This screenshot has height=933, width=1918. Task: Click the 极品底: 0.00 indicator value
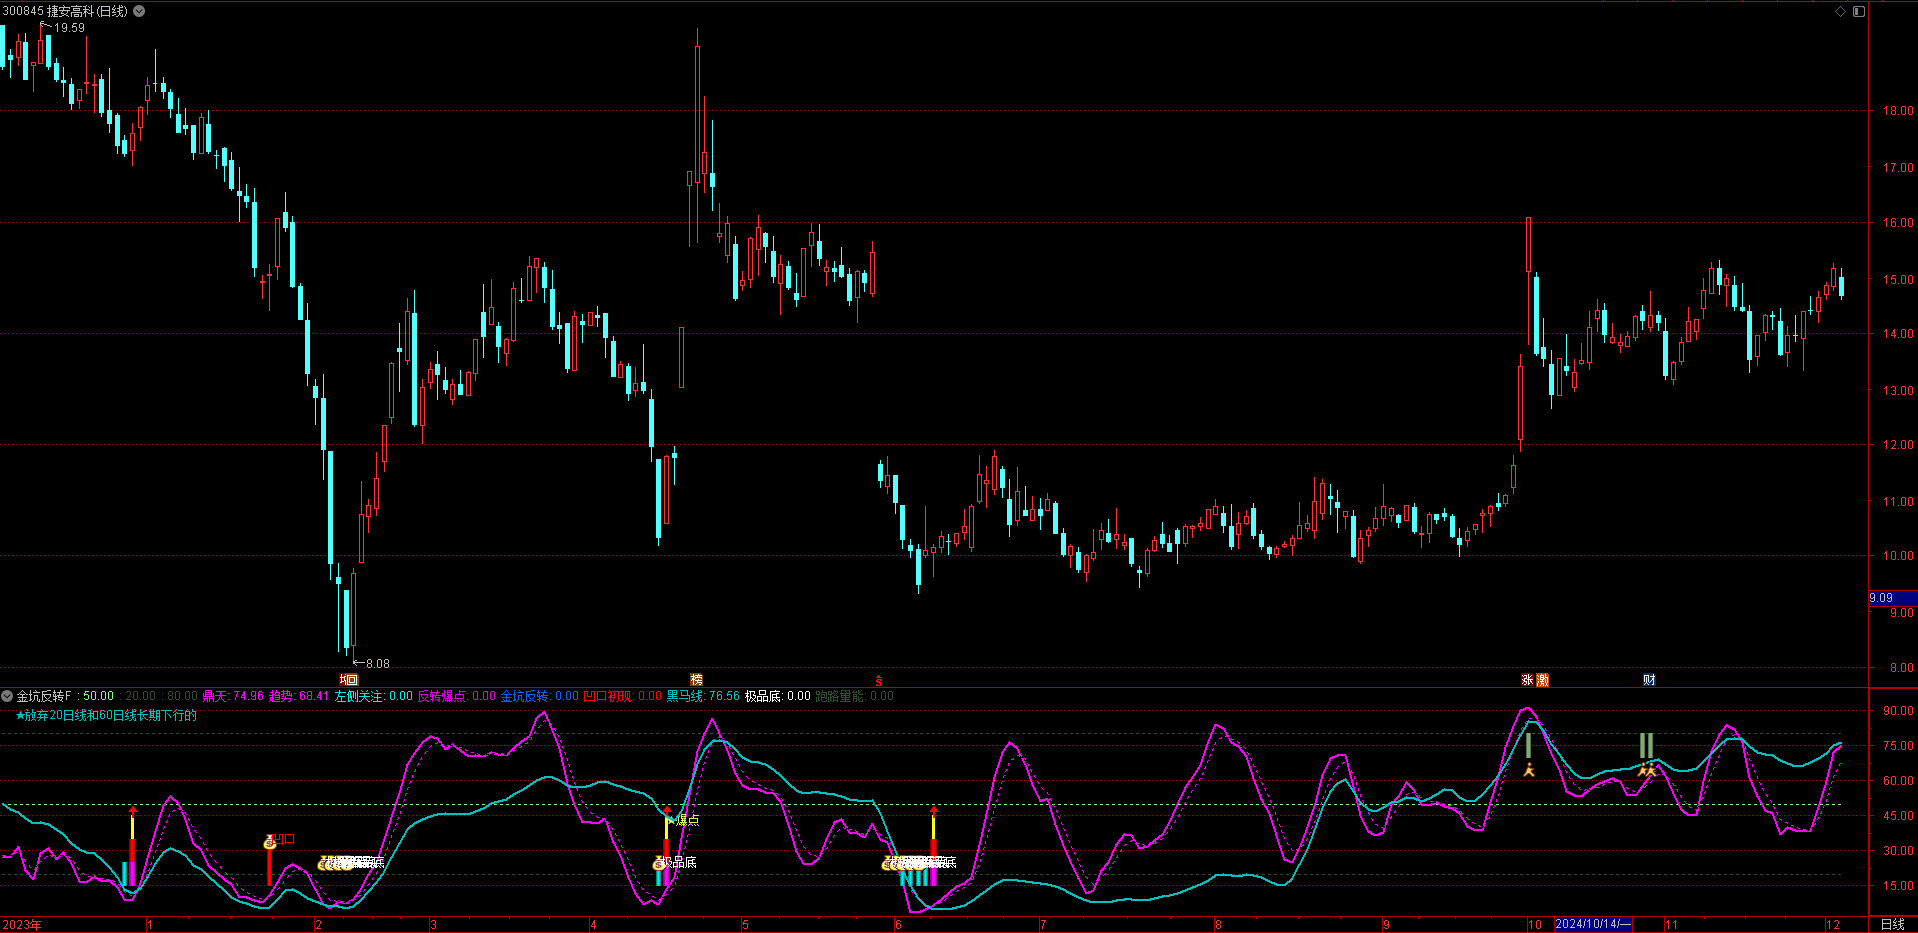(x=777, y=696)
